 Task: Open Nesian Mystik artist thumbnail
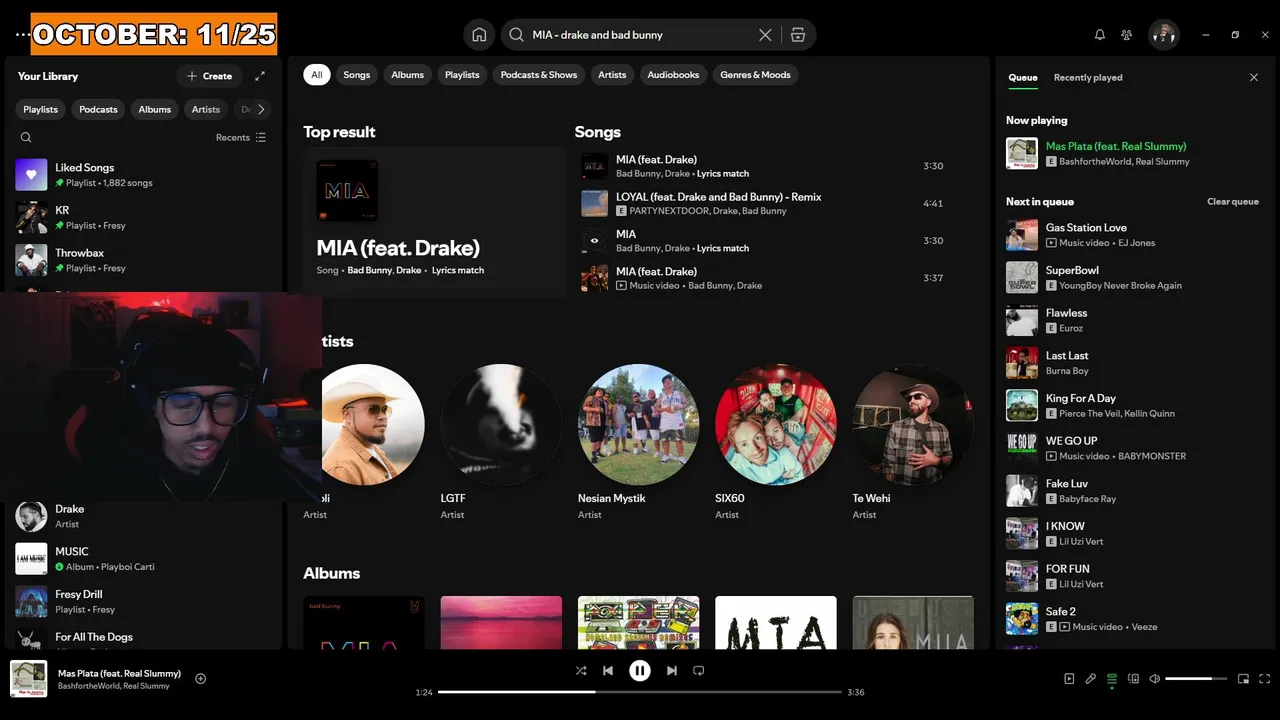[638, 424]
